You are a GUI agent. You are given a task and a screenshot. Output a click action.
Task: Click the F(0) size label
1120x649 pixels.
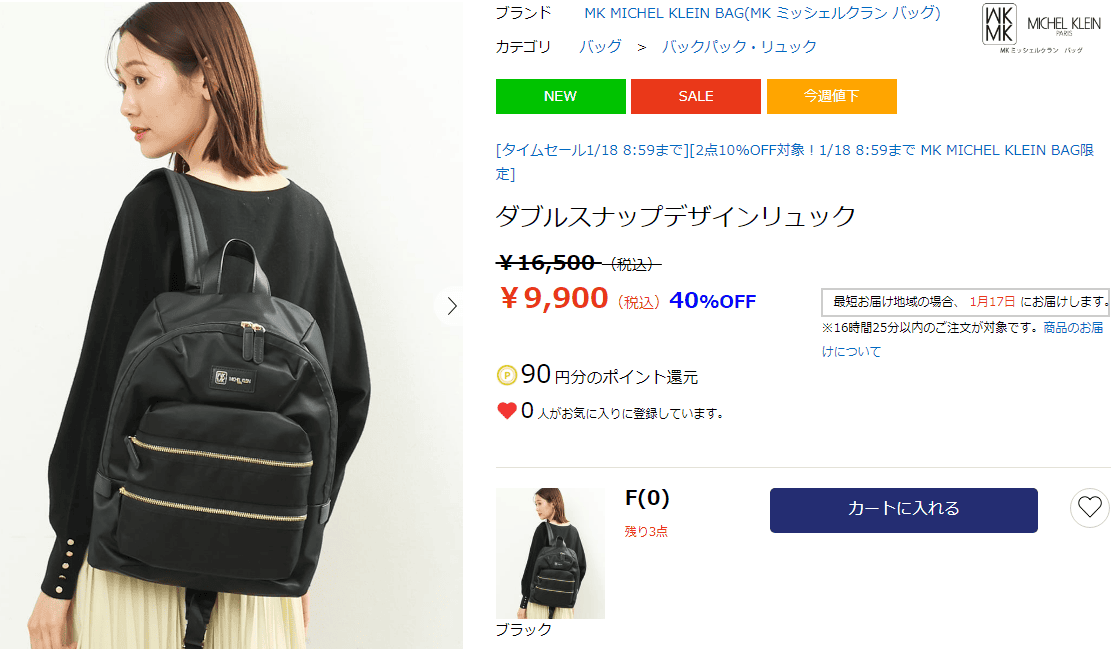647,498
